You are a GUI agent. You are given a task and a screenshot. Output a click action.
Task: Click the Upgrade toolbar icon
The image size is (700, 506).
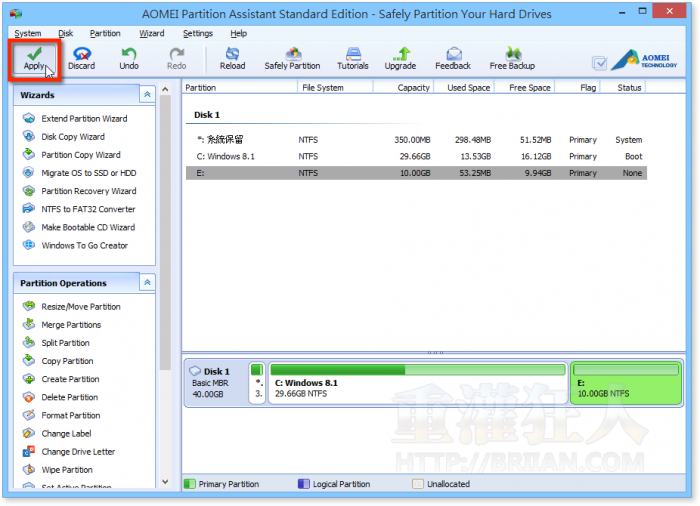point(400,58)
